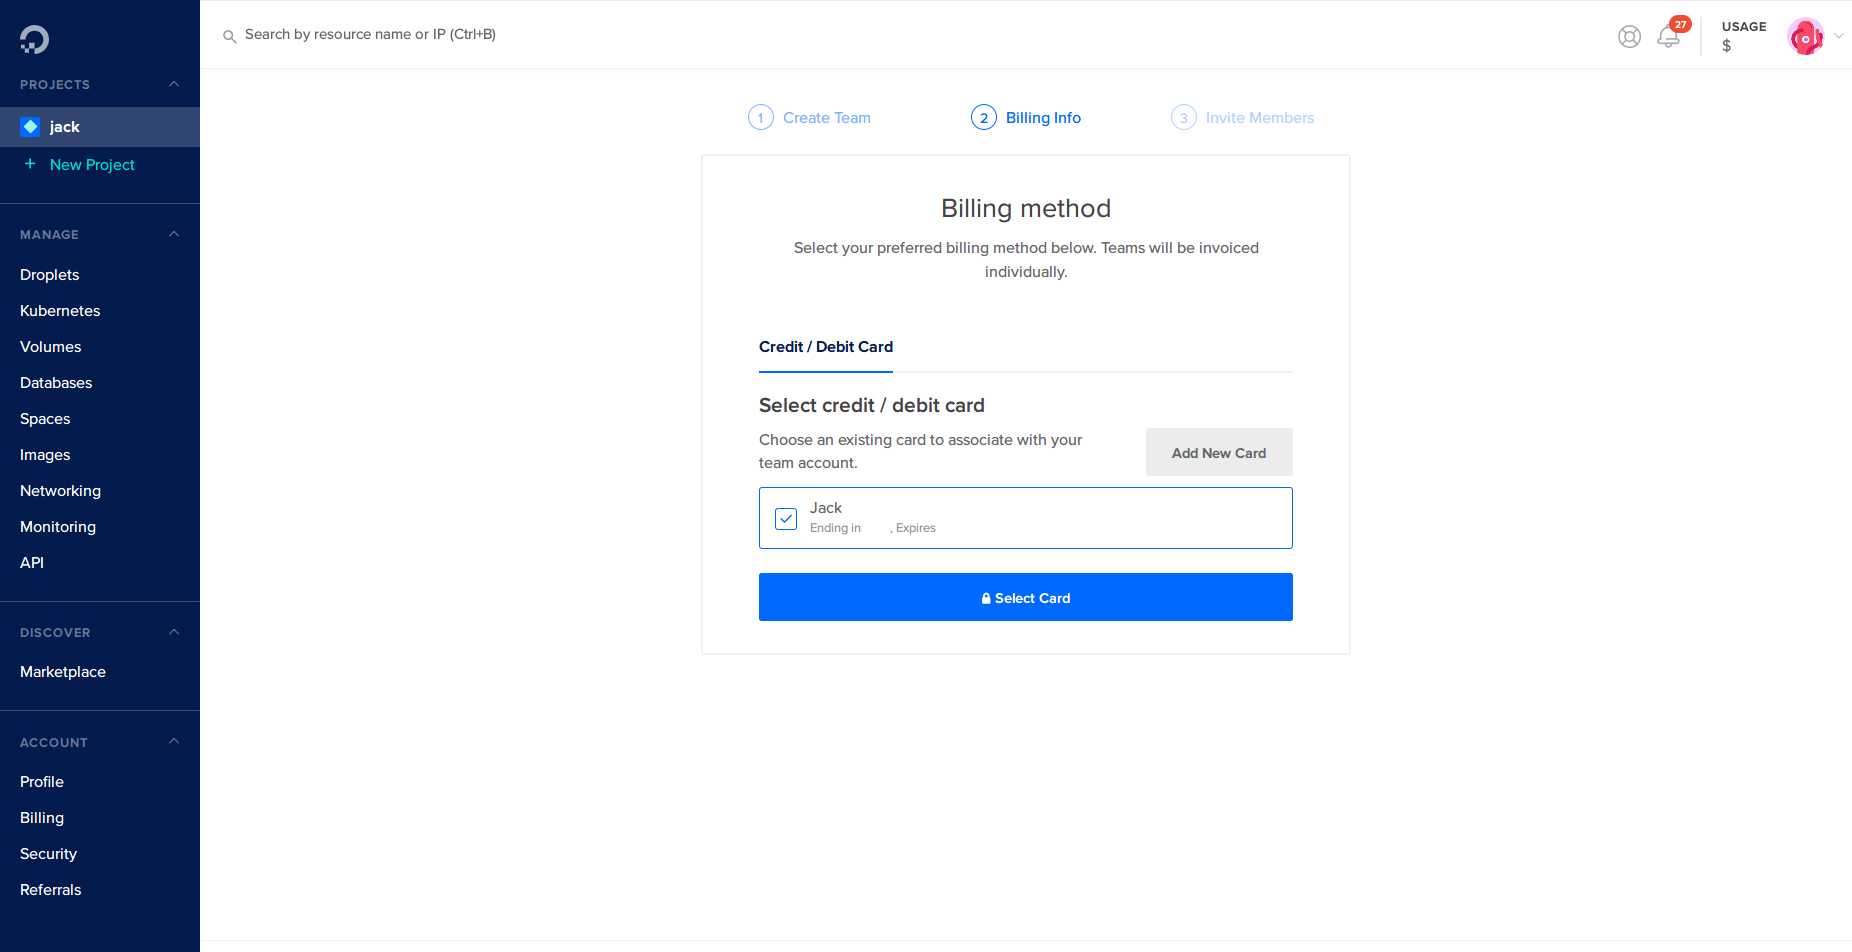The width and height of the screenshot is (1852, 952).
Task: Click the profile avatar picture
Action: (1806, 36)
